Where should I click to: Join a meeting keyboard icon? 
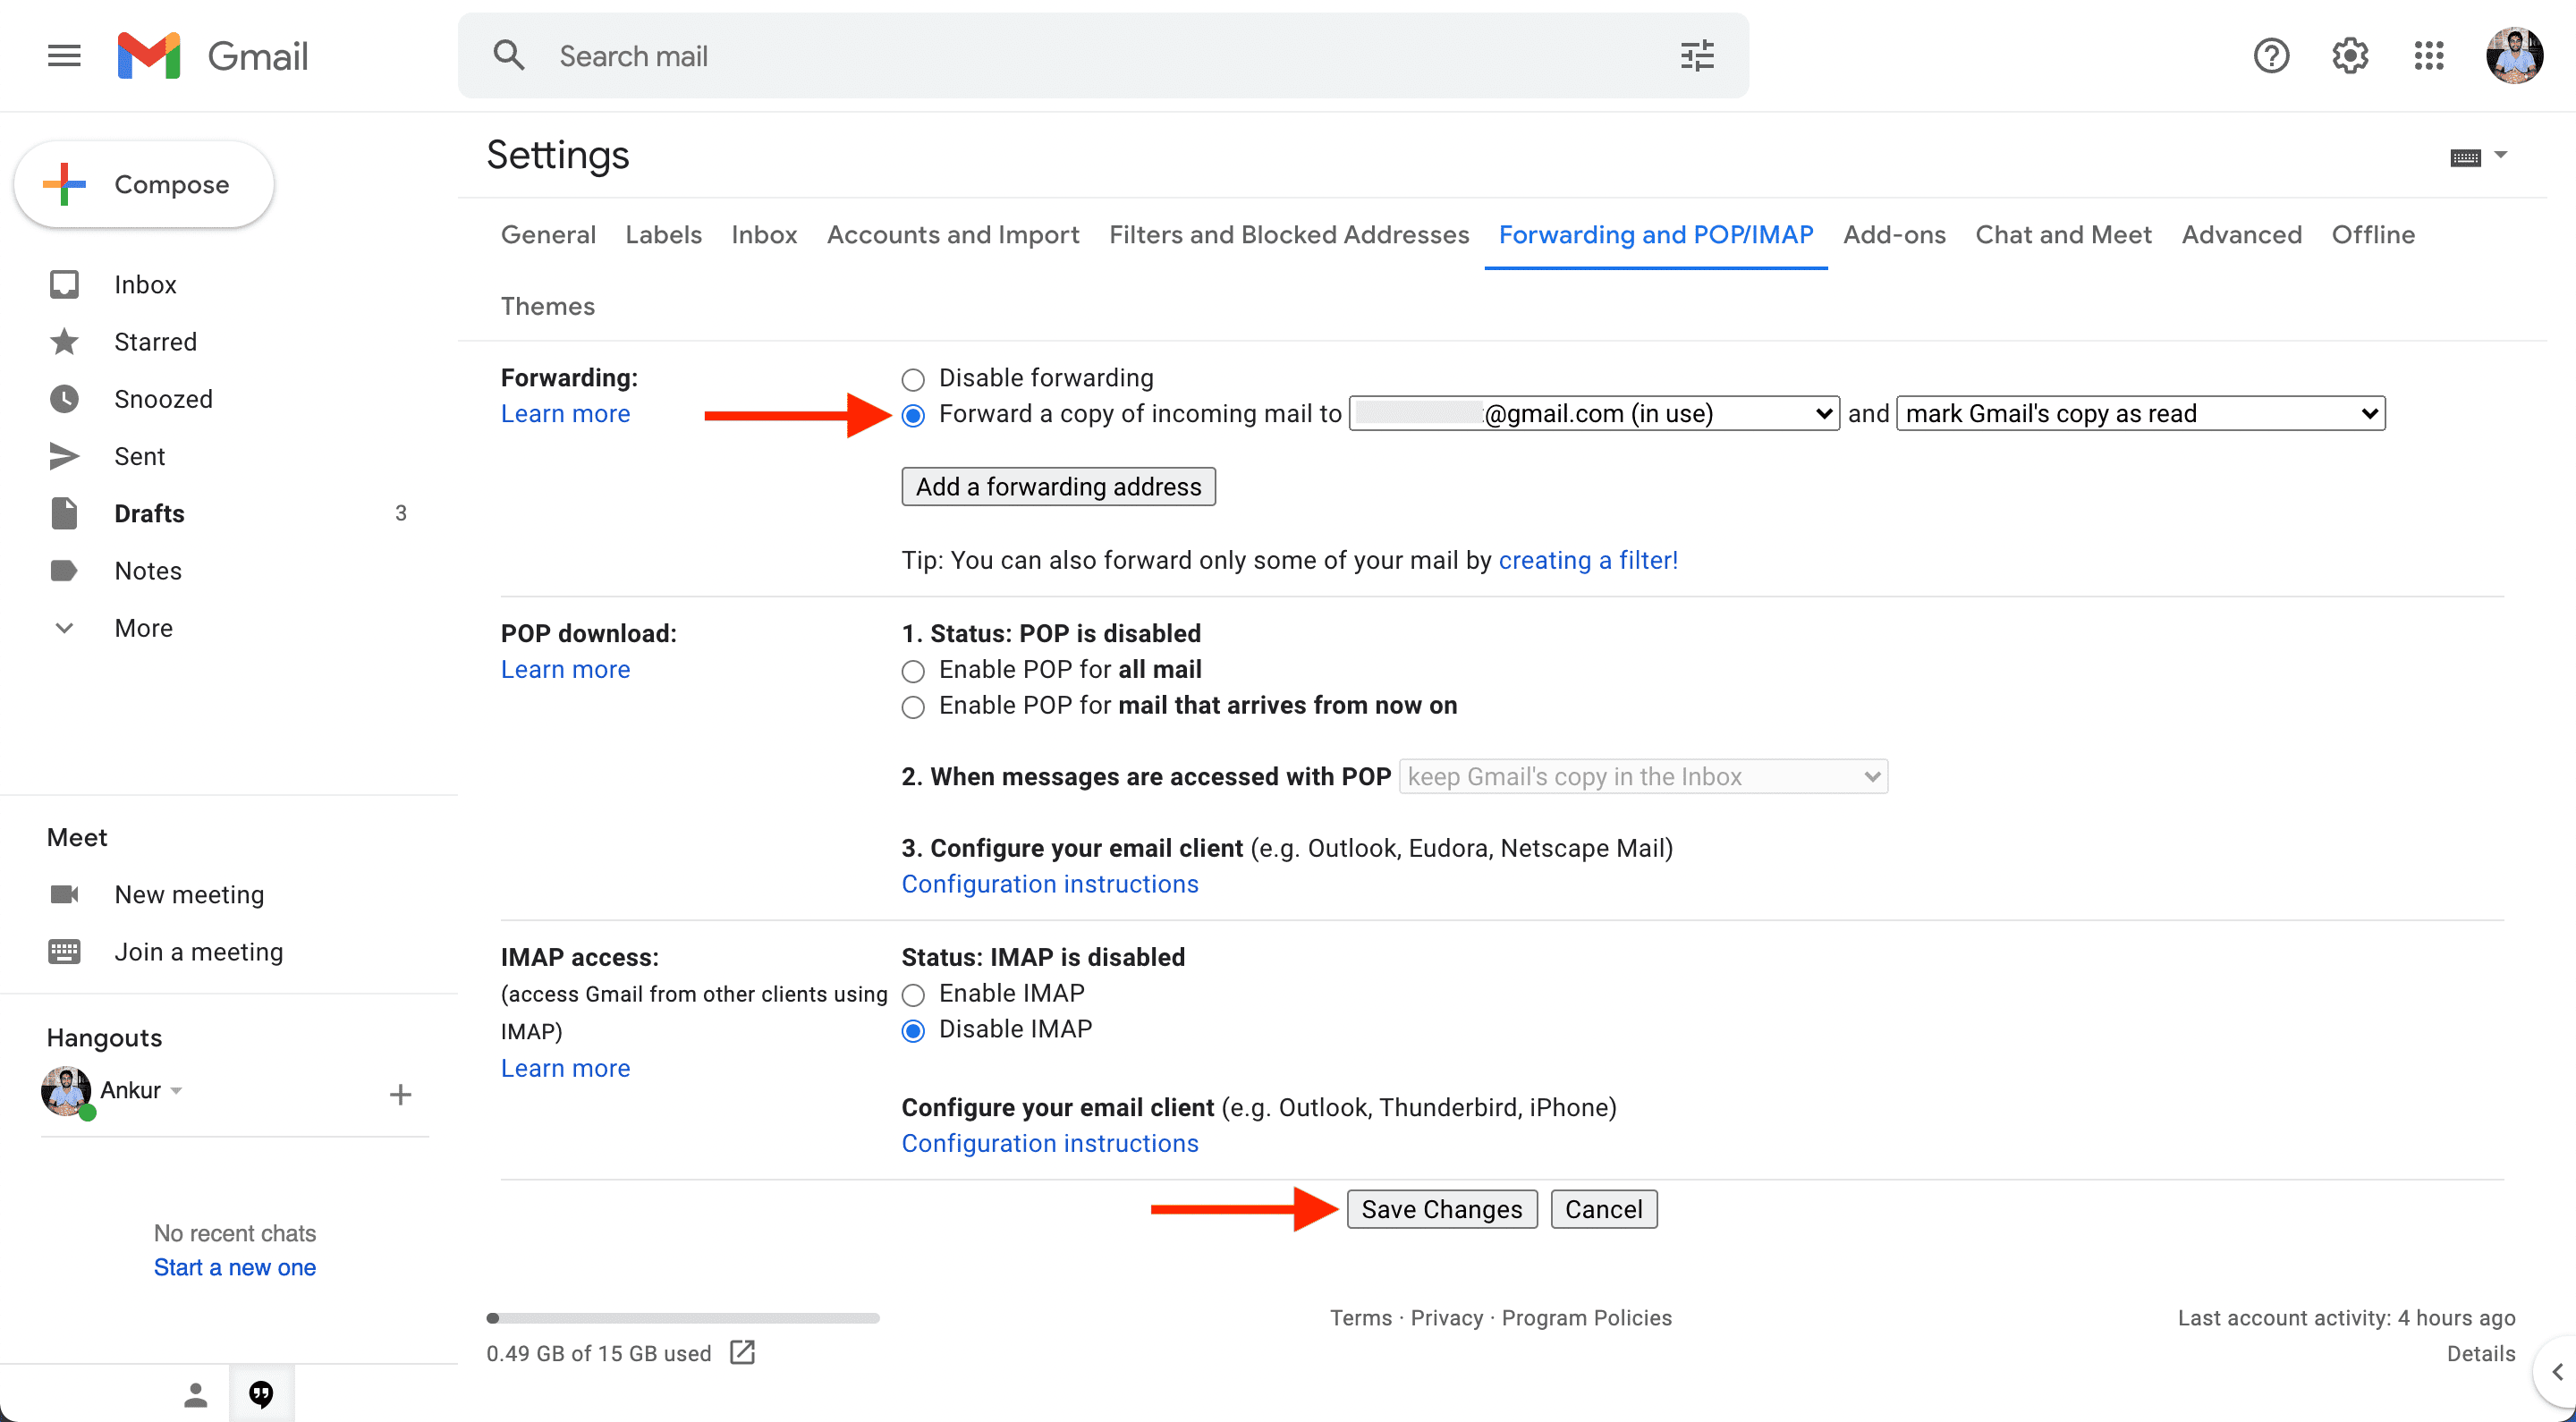click(x=64, y=951)
